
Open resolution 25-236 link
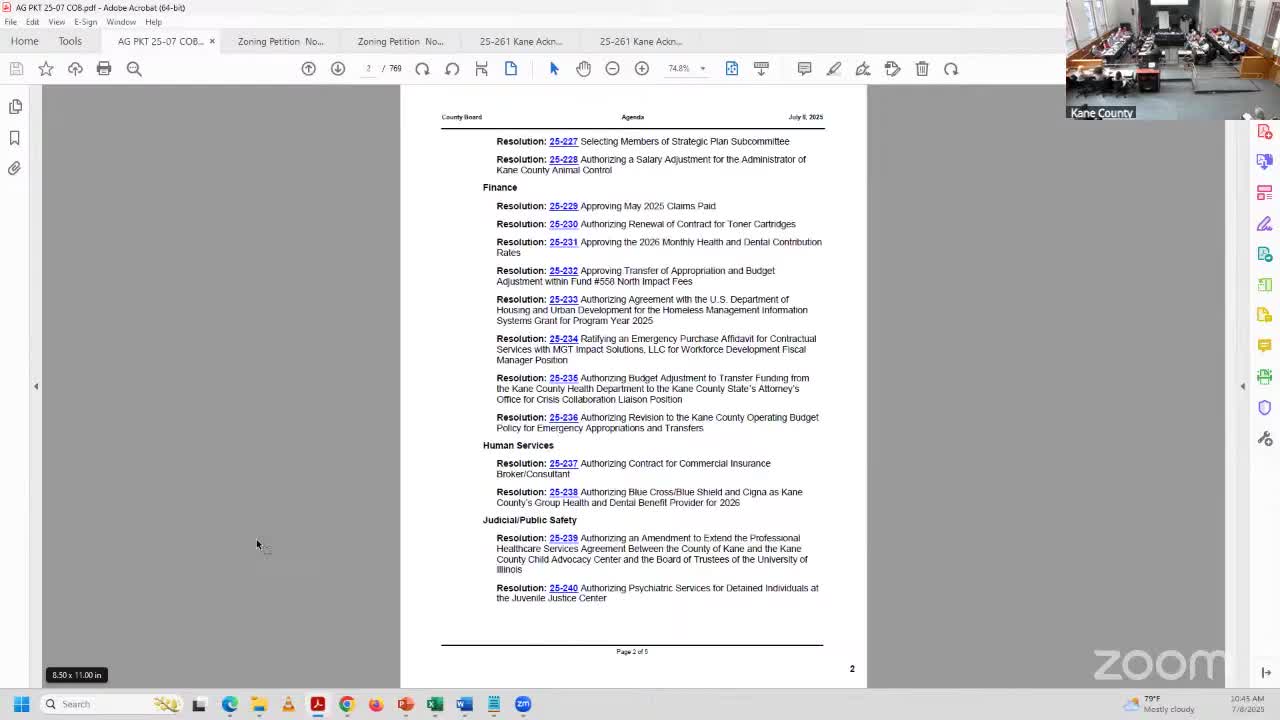pos(563,417)
